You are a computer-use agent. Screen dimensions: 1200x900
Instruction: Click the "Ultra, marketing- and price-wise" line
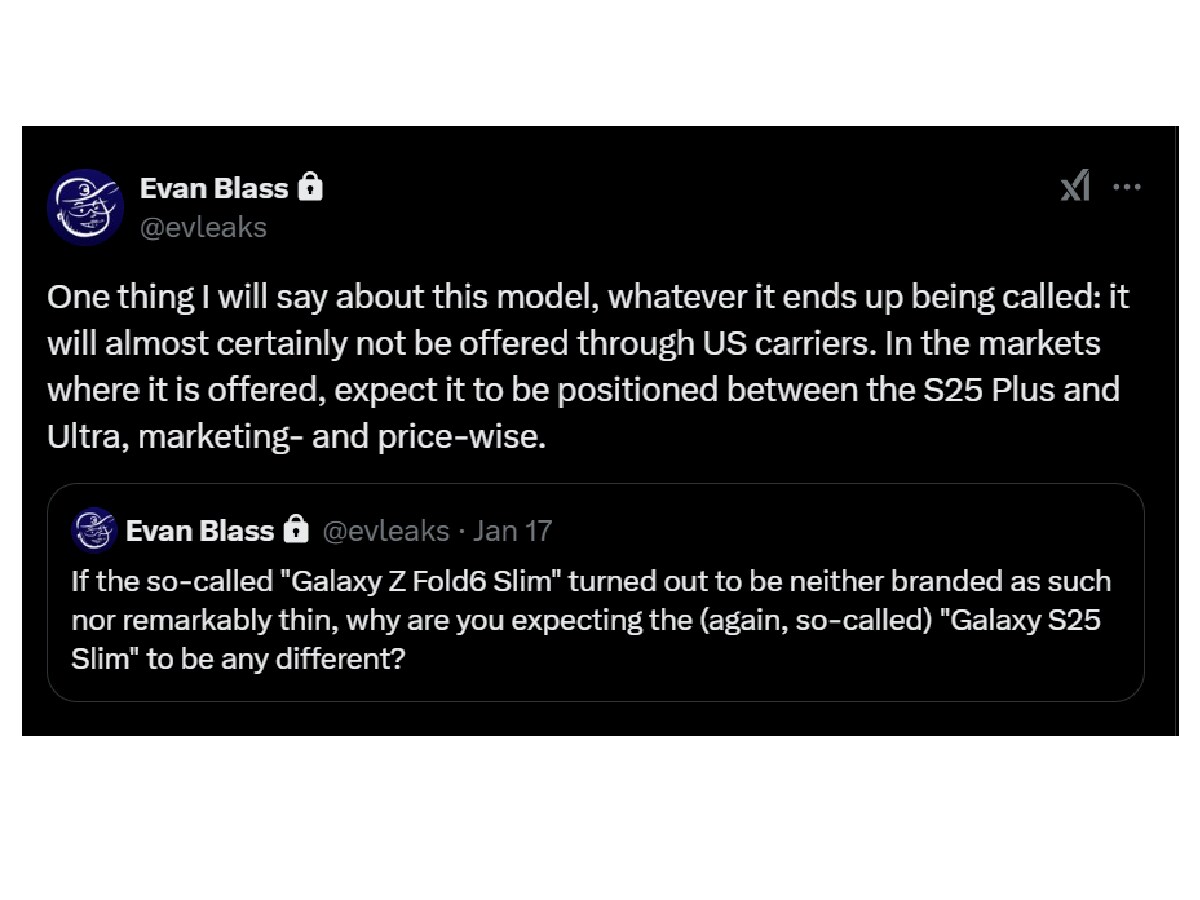pos(297,436)
